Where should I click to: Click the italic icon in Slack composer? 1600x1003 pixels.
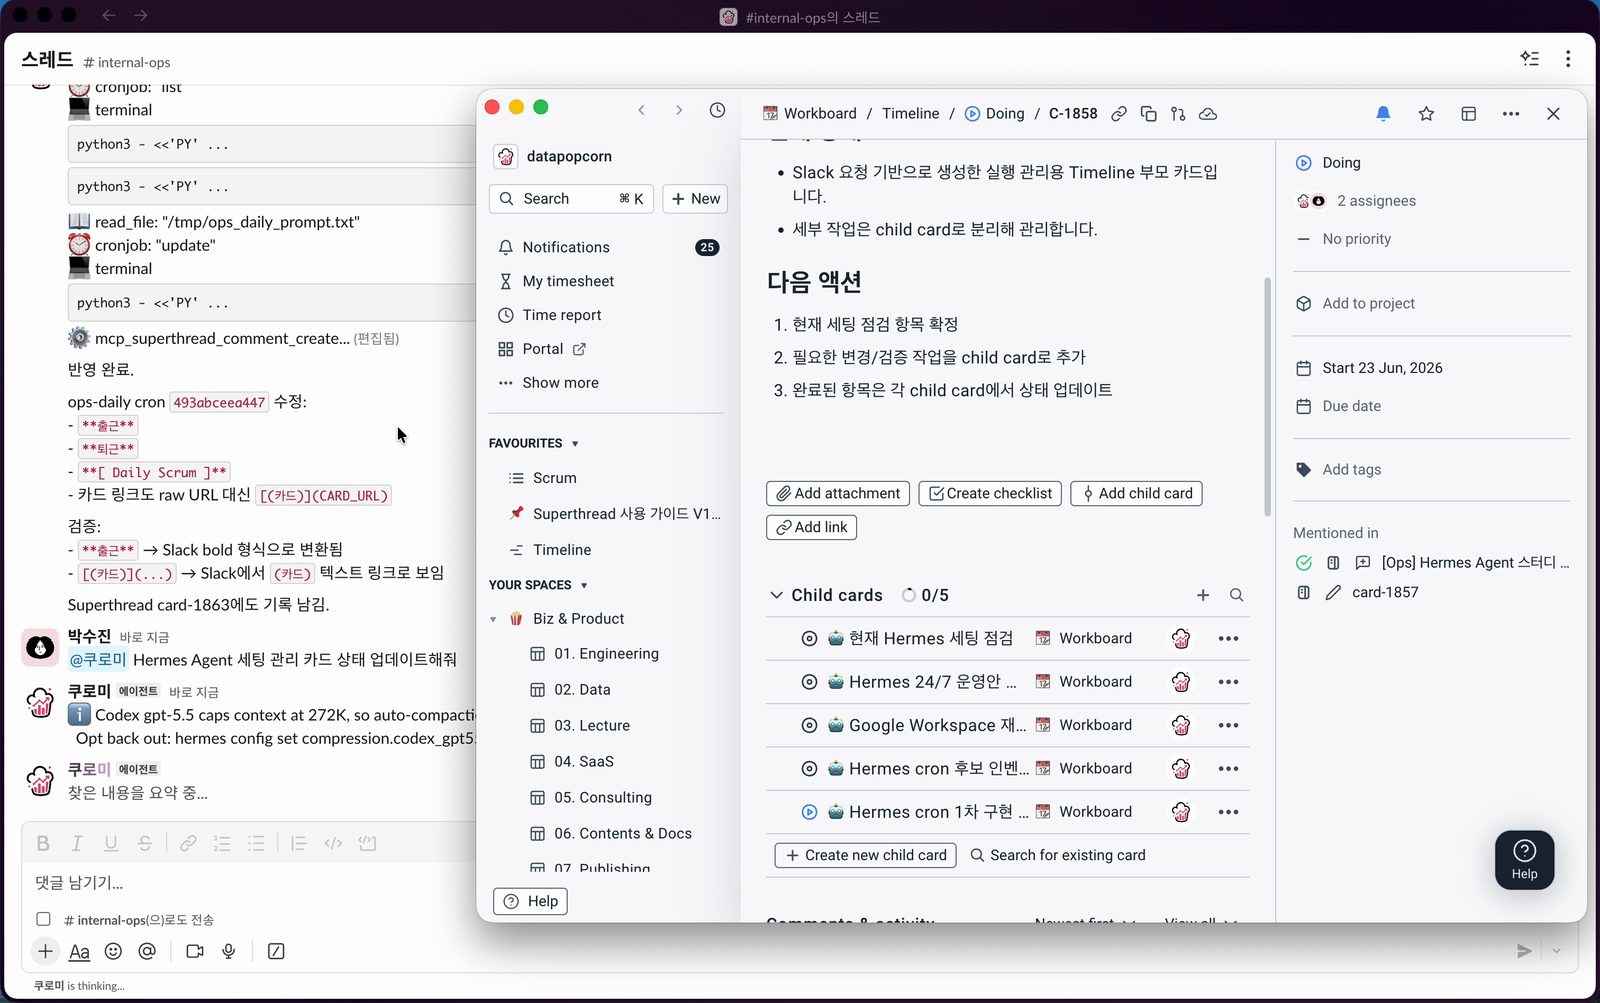[x=76, y=843]
